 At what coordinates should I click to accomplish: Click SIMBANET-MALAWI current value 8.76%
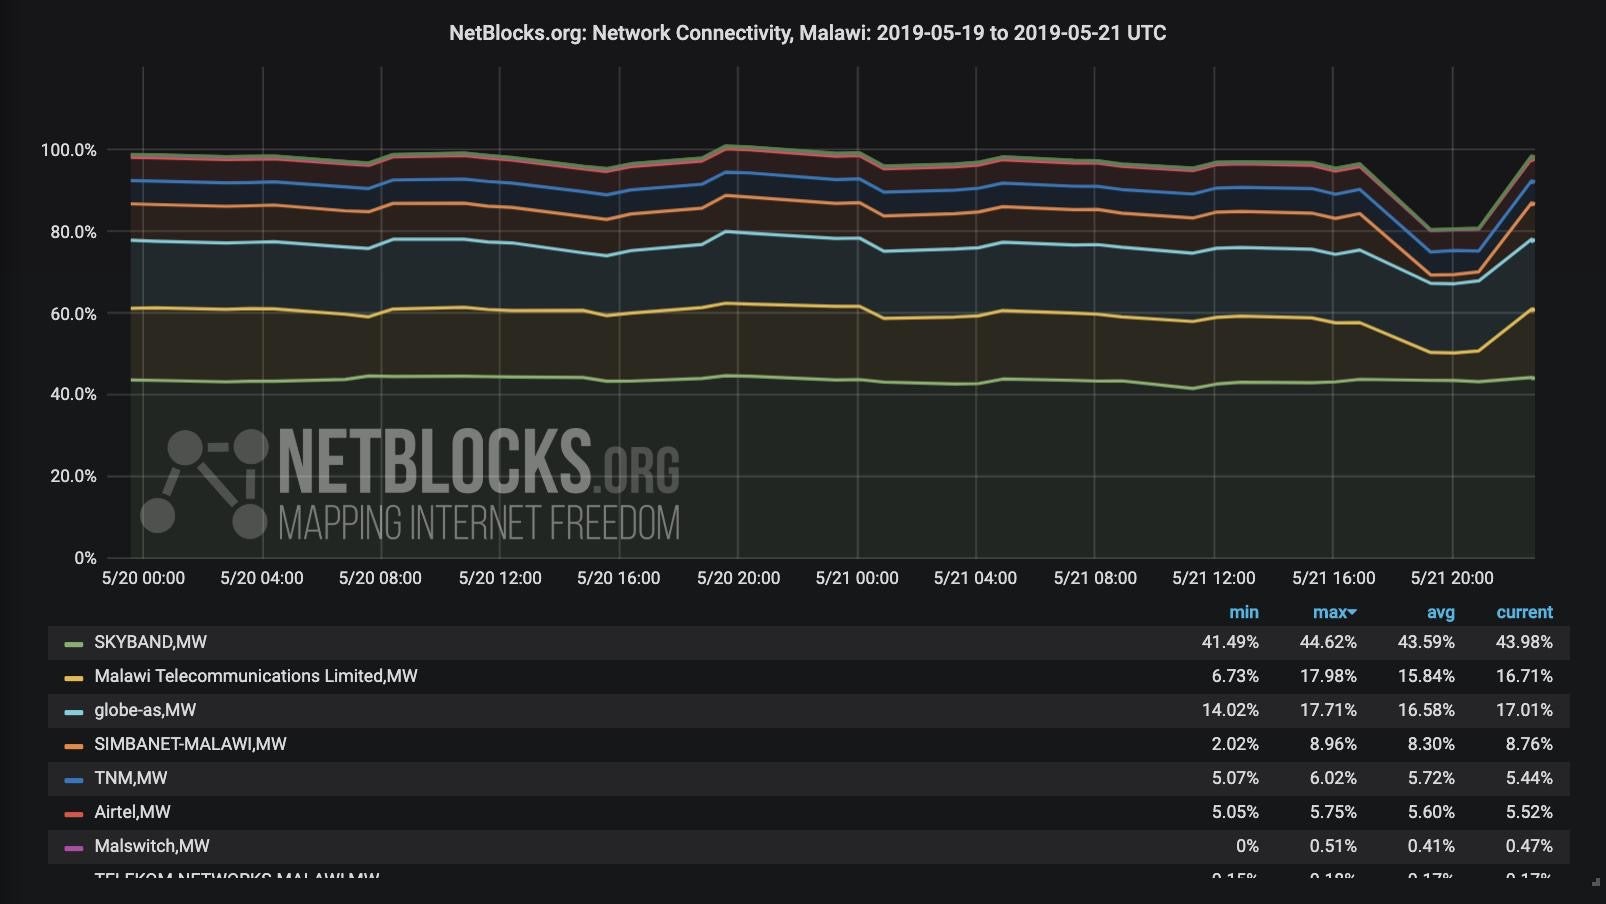[1529, 744]
